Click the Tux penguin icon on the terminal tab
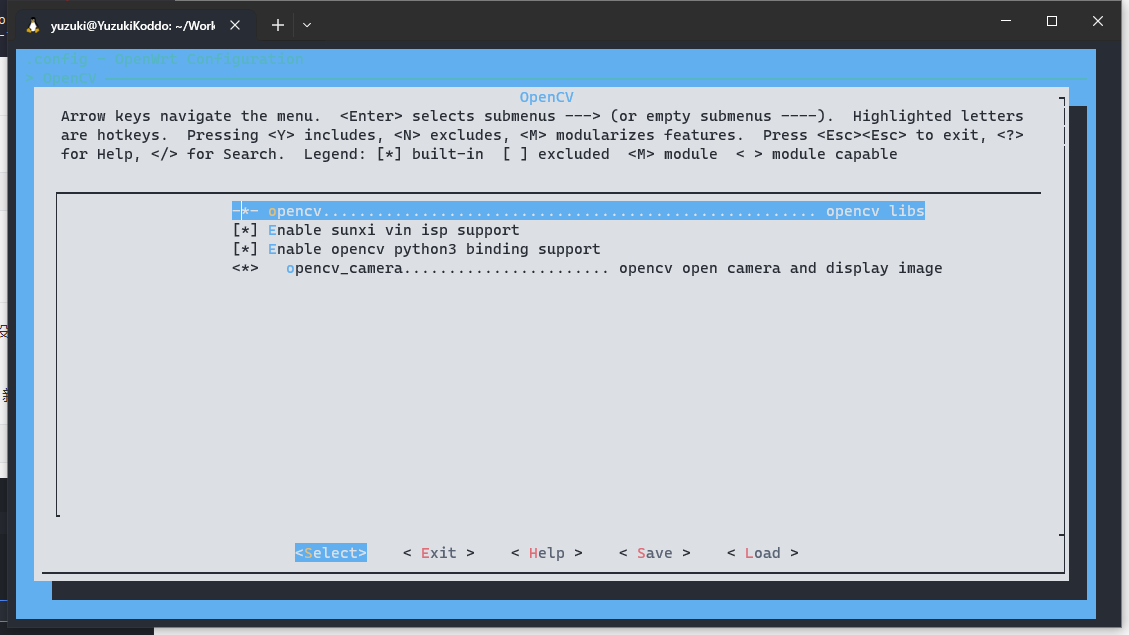This screenshot has width=1129, height=635. (35, 25)
